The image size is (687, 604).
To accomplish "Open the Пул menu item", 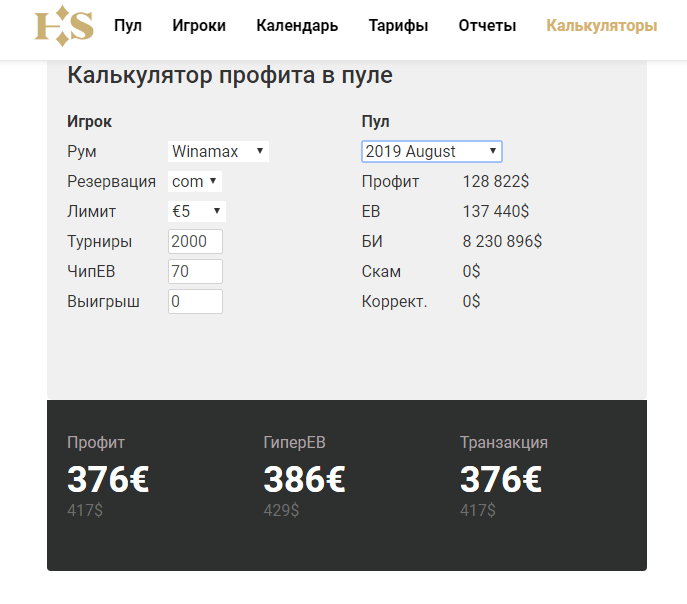I will (x=128, y=26).
